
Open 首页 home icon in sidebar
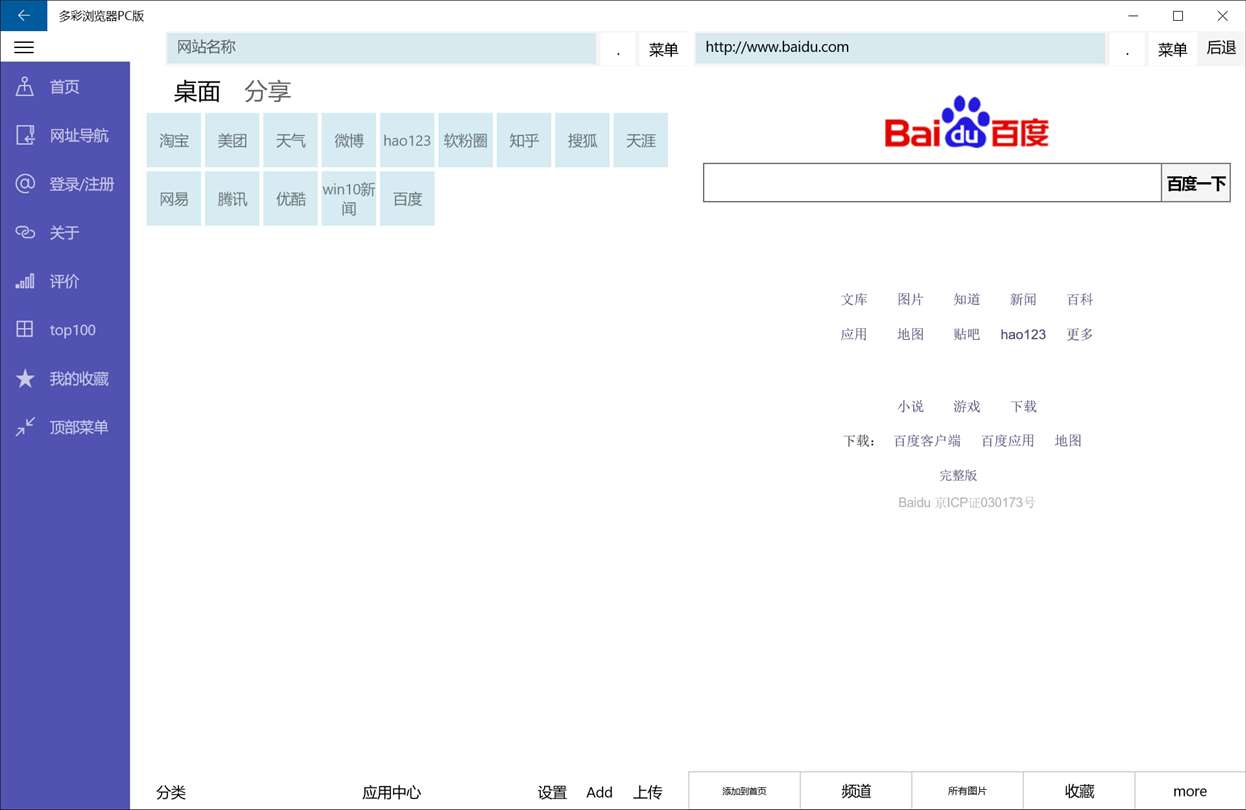[25, 87]
